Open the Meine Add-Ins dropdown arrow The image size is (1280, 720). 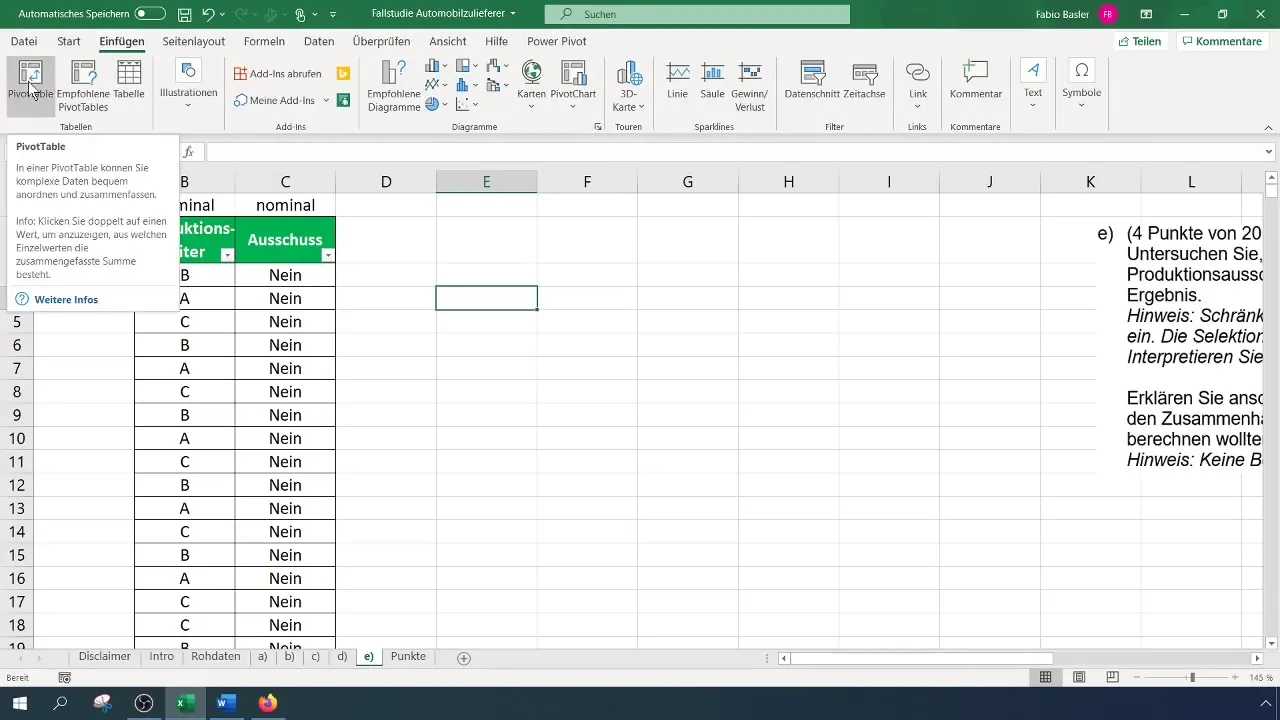326,100
